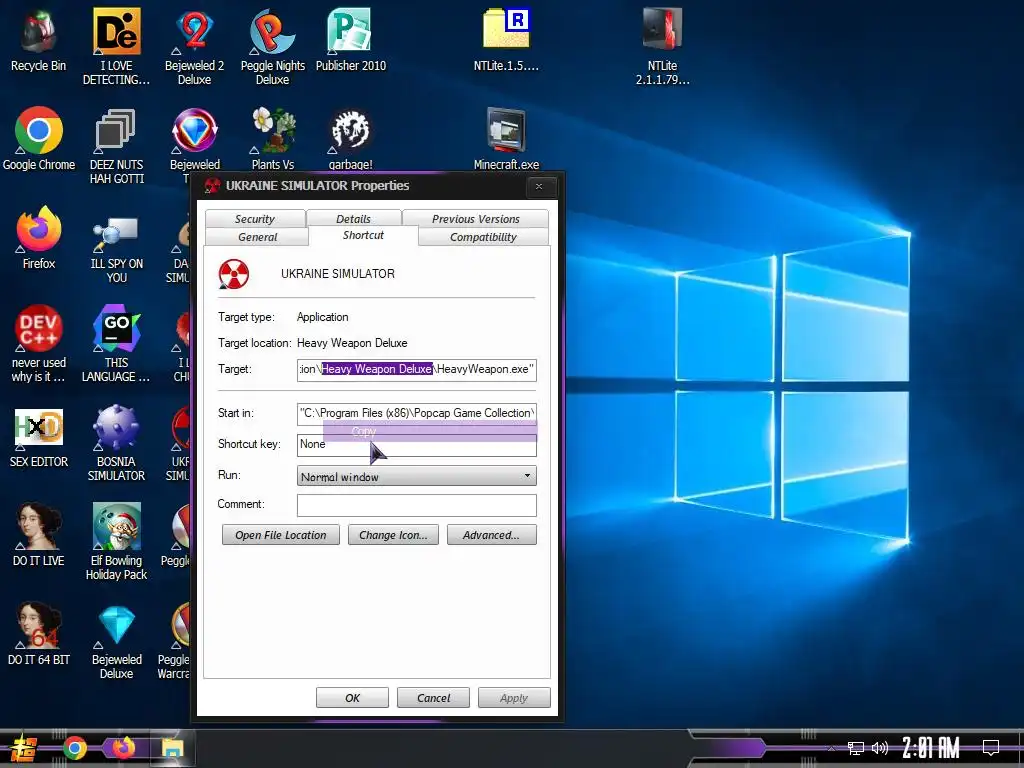Open File Explorer from the taskbar
Screen dimensions: 1024x768
click(172, 748)
